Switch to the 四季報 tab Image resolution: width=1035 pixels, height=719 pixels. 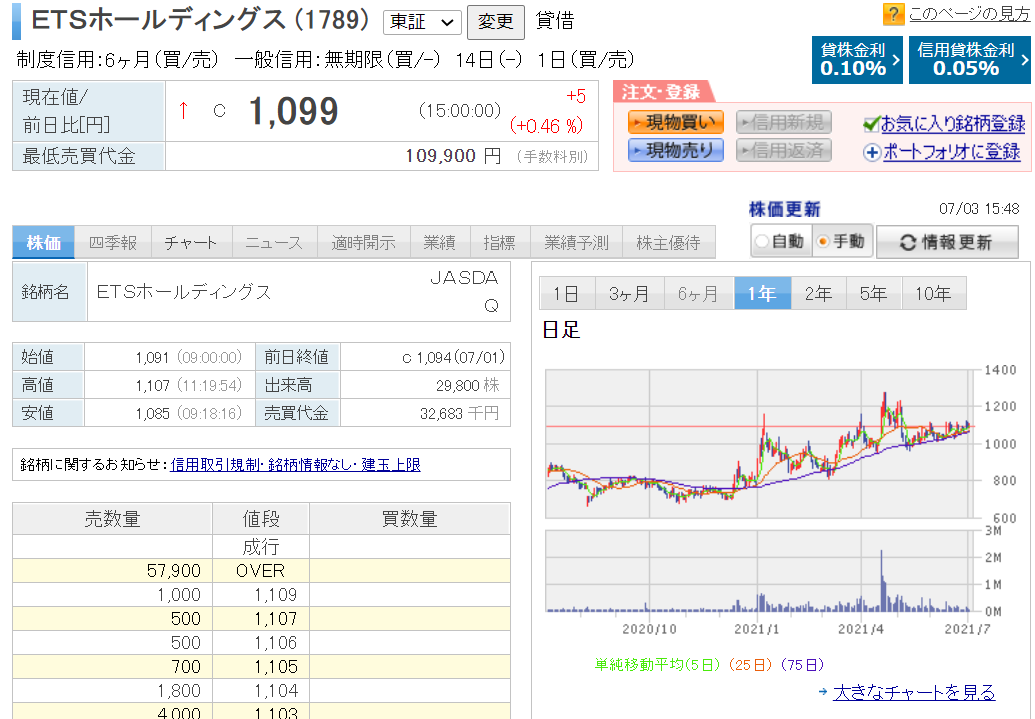click(x=113, y=242)
